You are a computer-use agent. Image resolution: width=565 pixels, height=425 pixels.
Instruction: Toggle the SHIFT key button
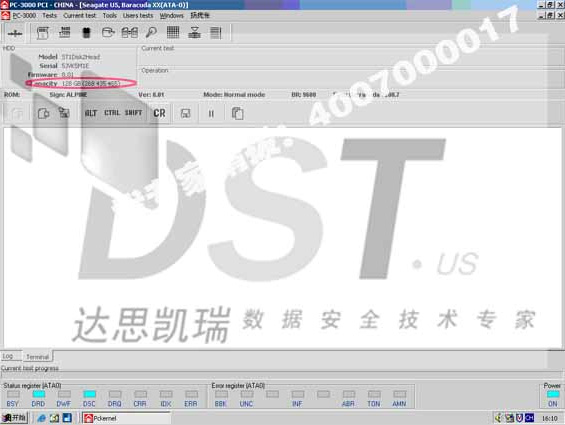[133, 113]
